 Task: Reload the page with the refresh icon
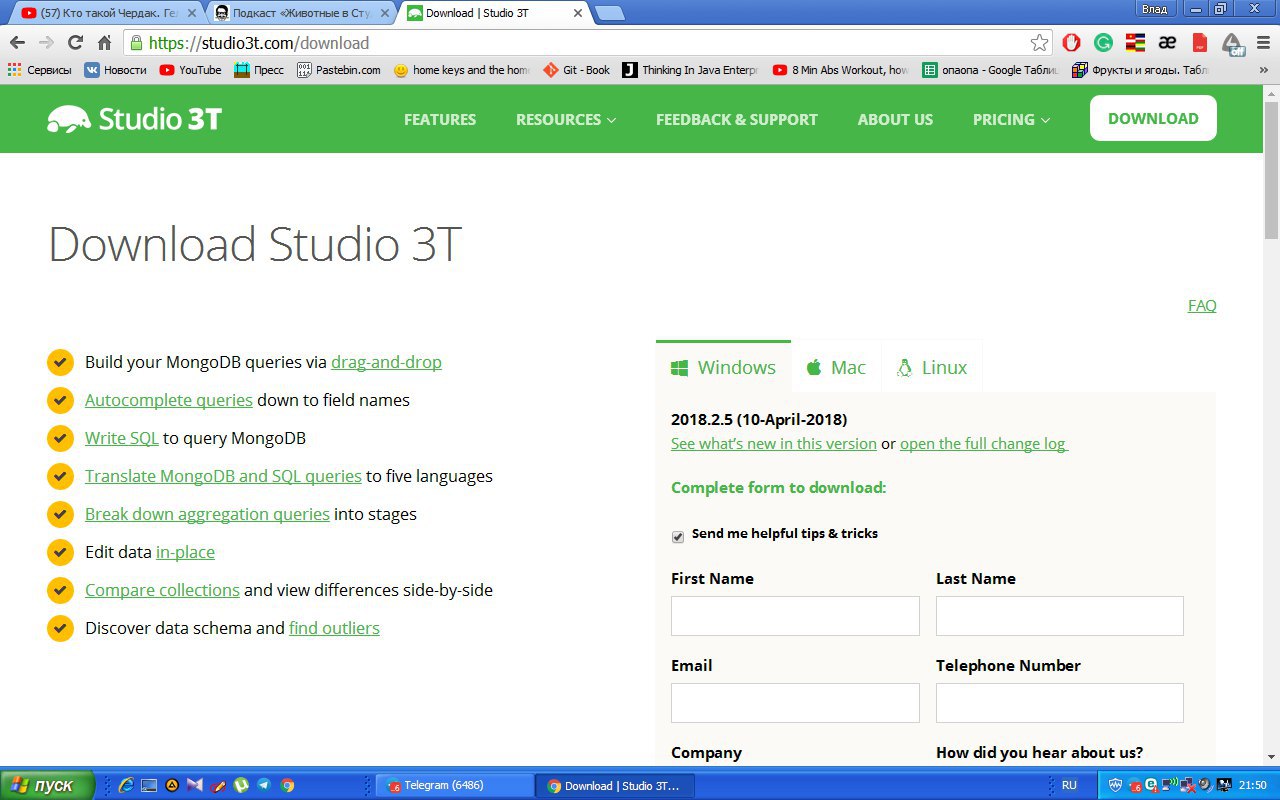75,43
